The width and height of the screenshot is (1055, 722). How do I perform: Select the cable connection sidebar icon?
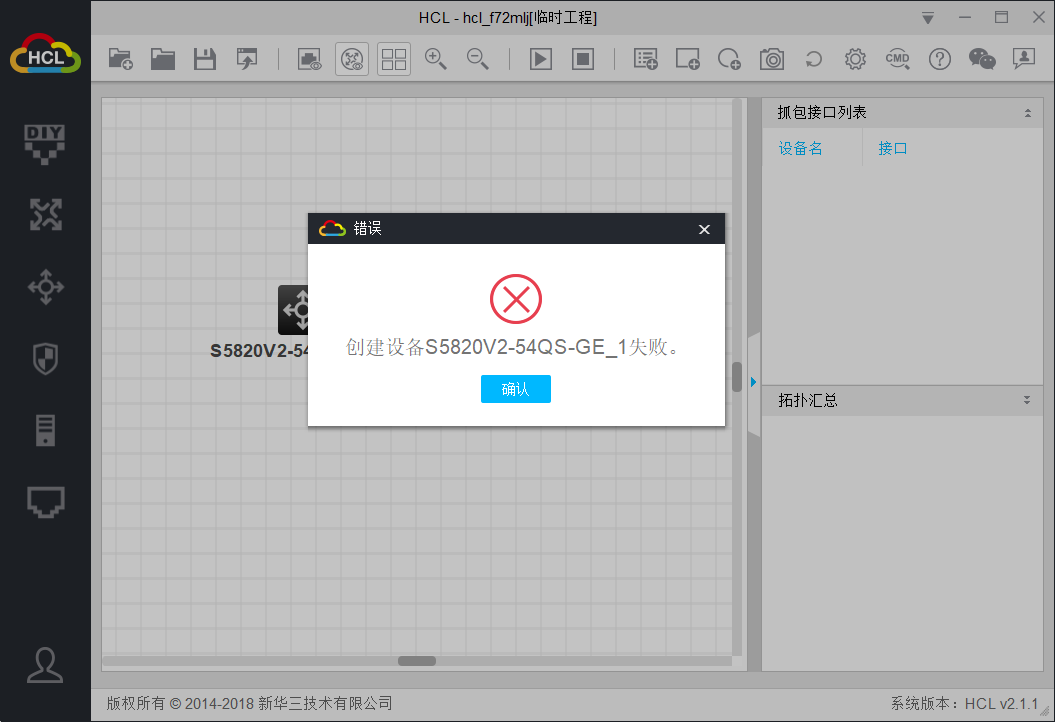coord(45,502)
